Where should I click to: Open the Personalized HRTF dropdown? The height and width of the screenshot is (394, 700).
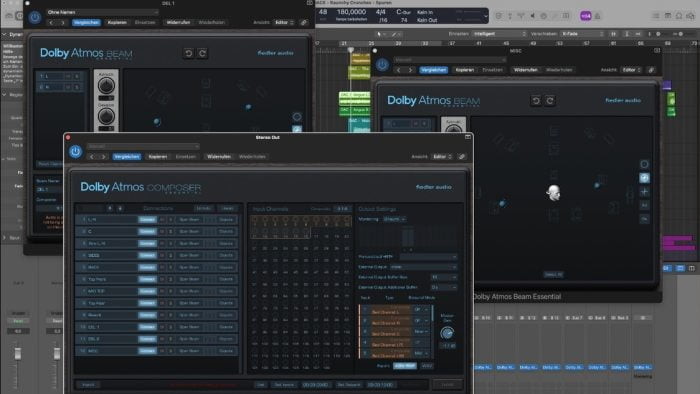click(428, 257)
